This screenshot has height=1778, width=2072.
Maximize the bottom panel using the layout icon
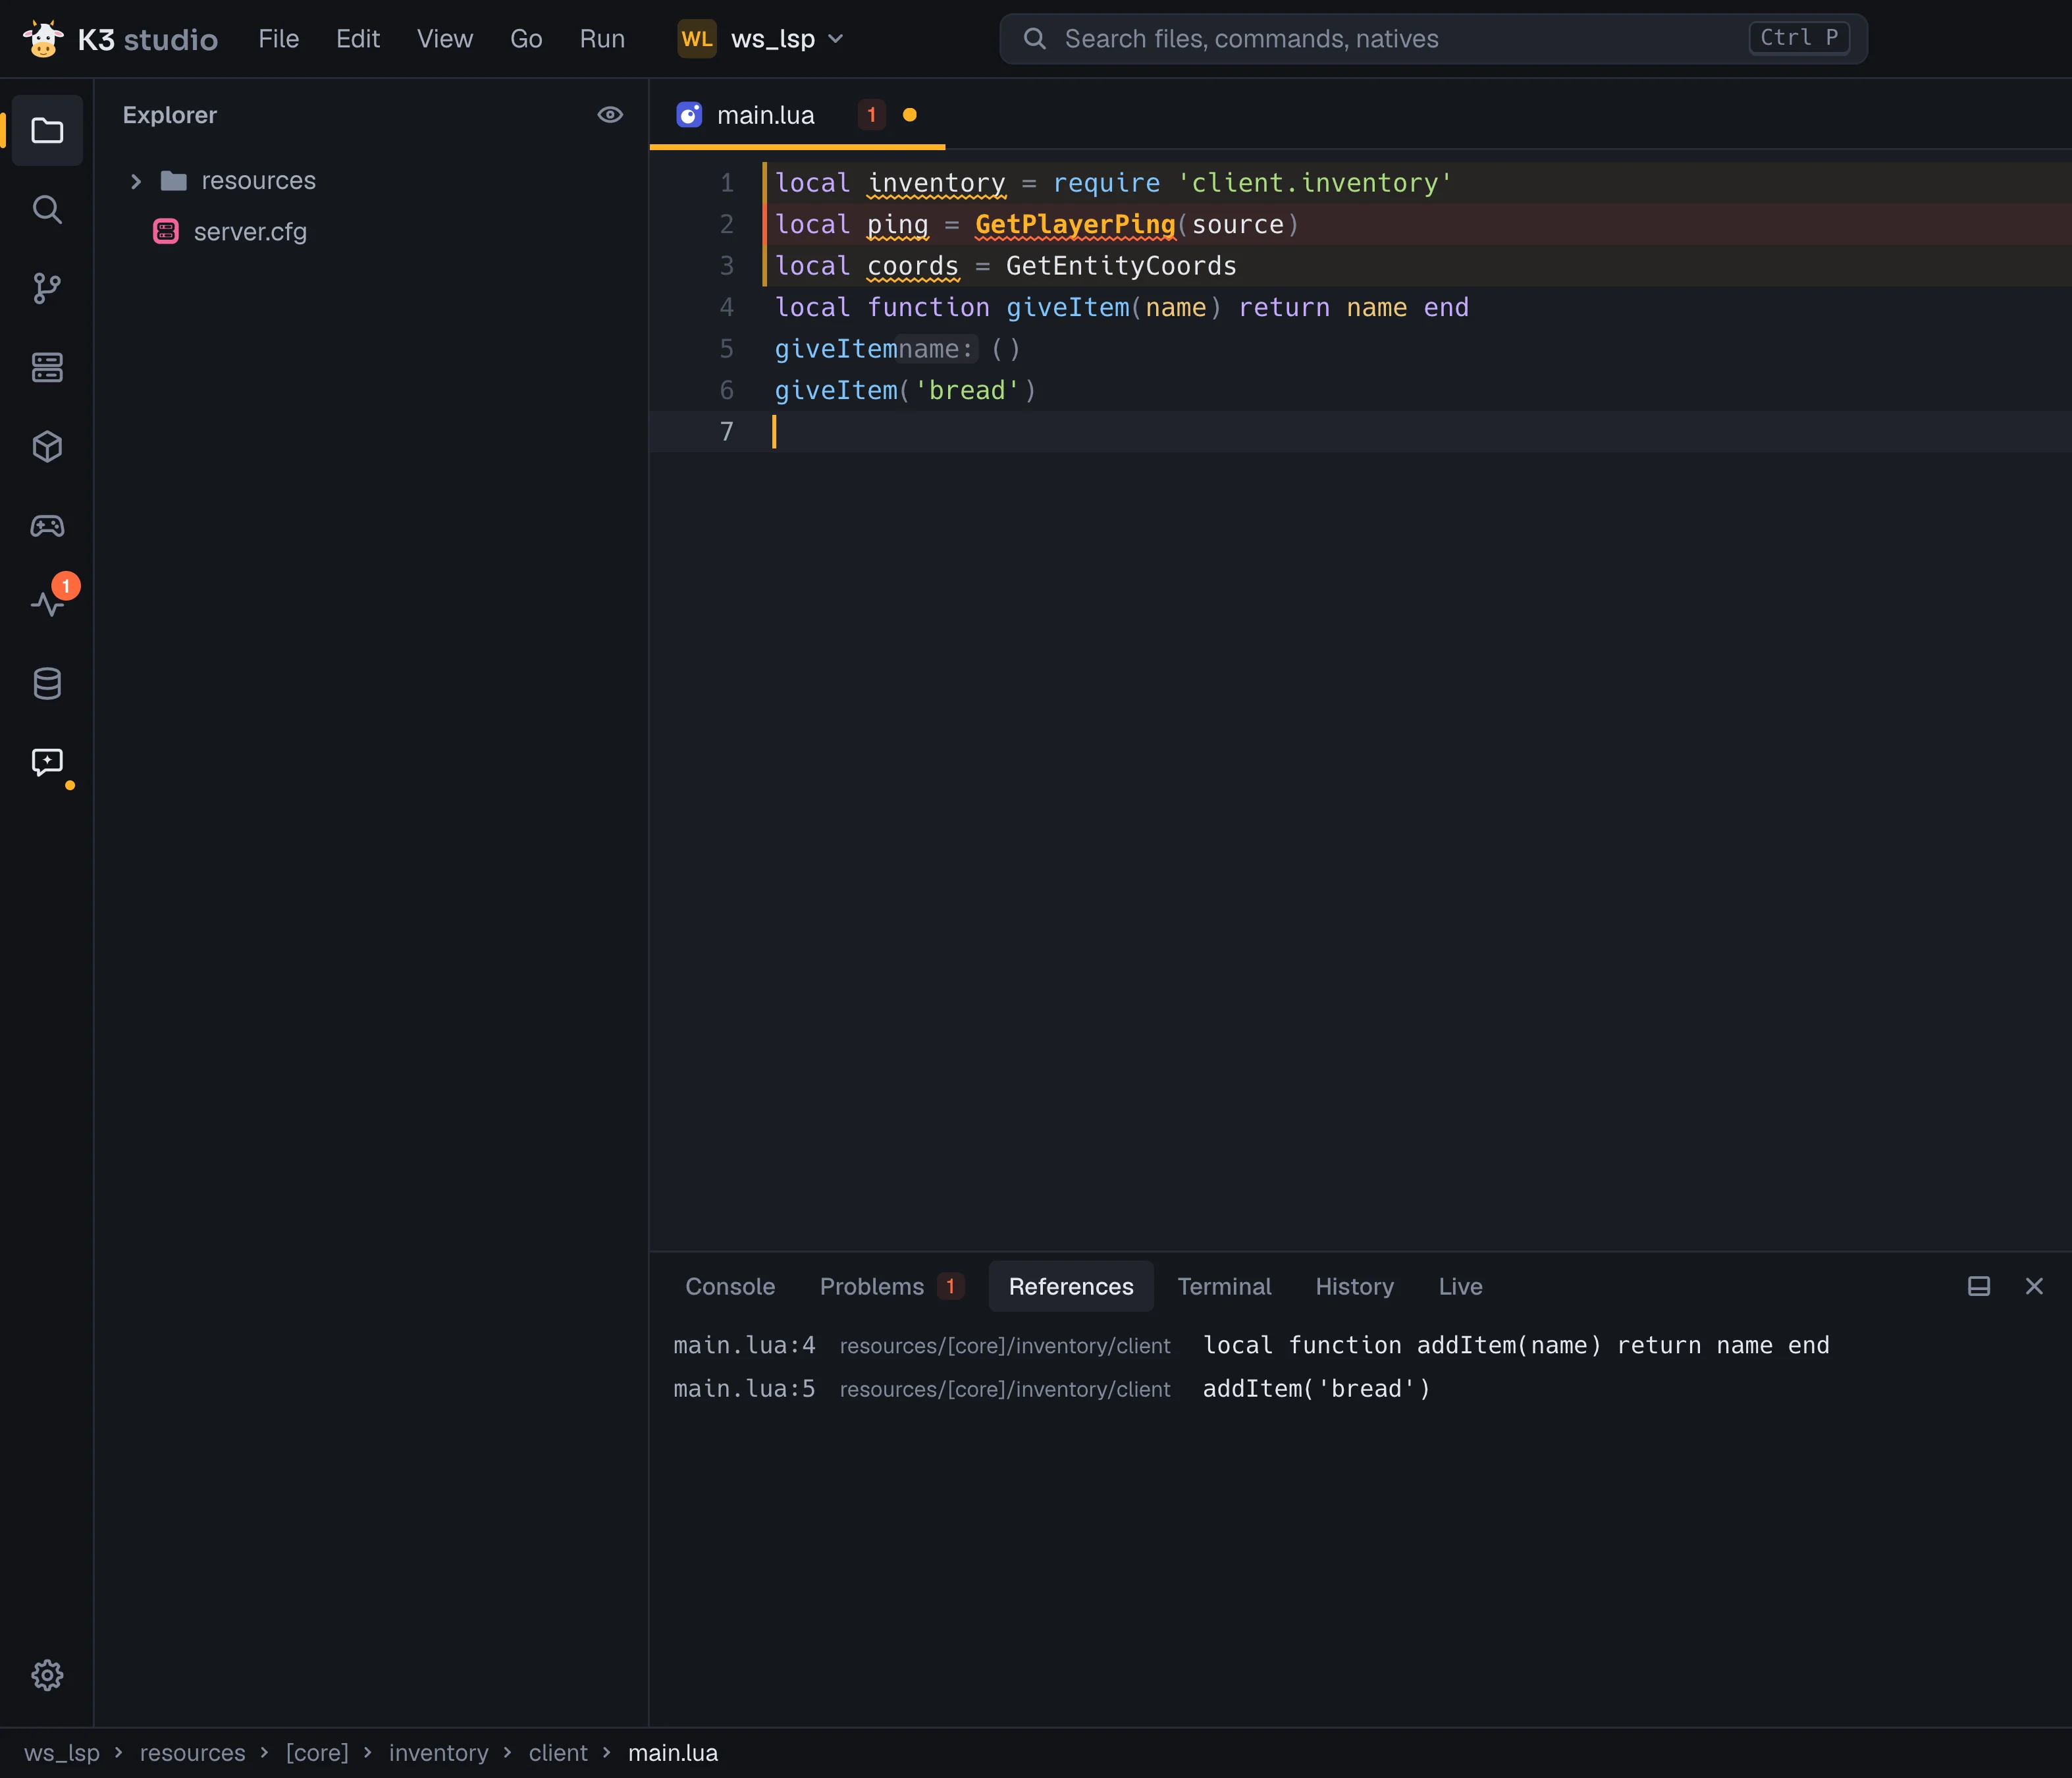(1978, 1286)
